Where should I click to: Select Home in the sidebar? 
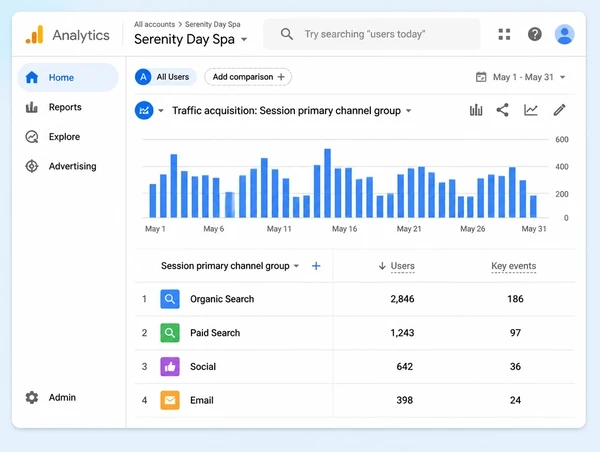[68, 77]
